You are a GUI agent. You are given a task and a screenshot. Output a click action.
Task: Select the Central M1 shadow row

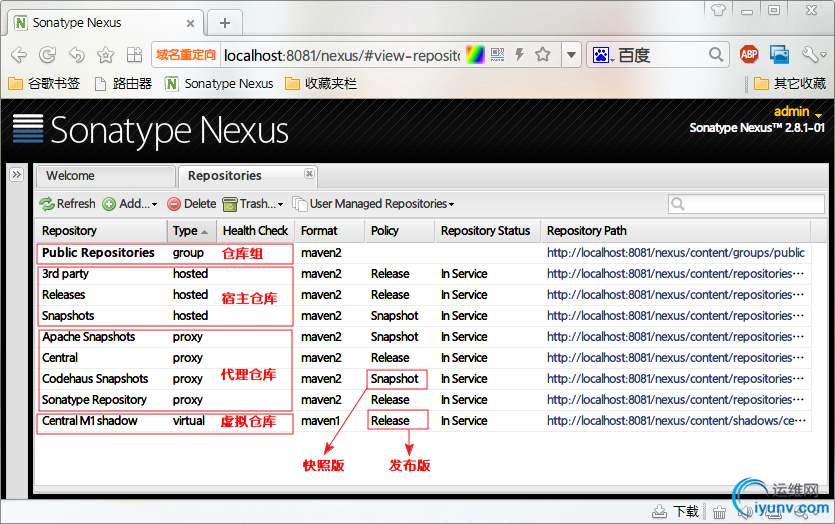[x=423, y=421]
